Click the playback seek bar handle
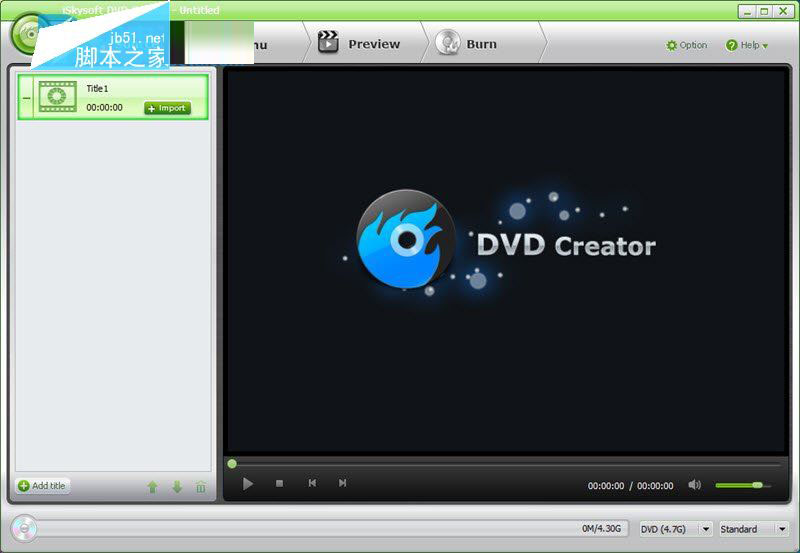The image size is (800, 553). [232, 464]
